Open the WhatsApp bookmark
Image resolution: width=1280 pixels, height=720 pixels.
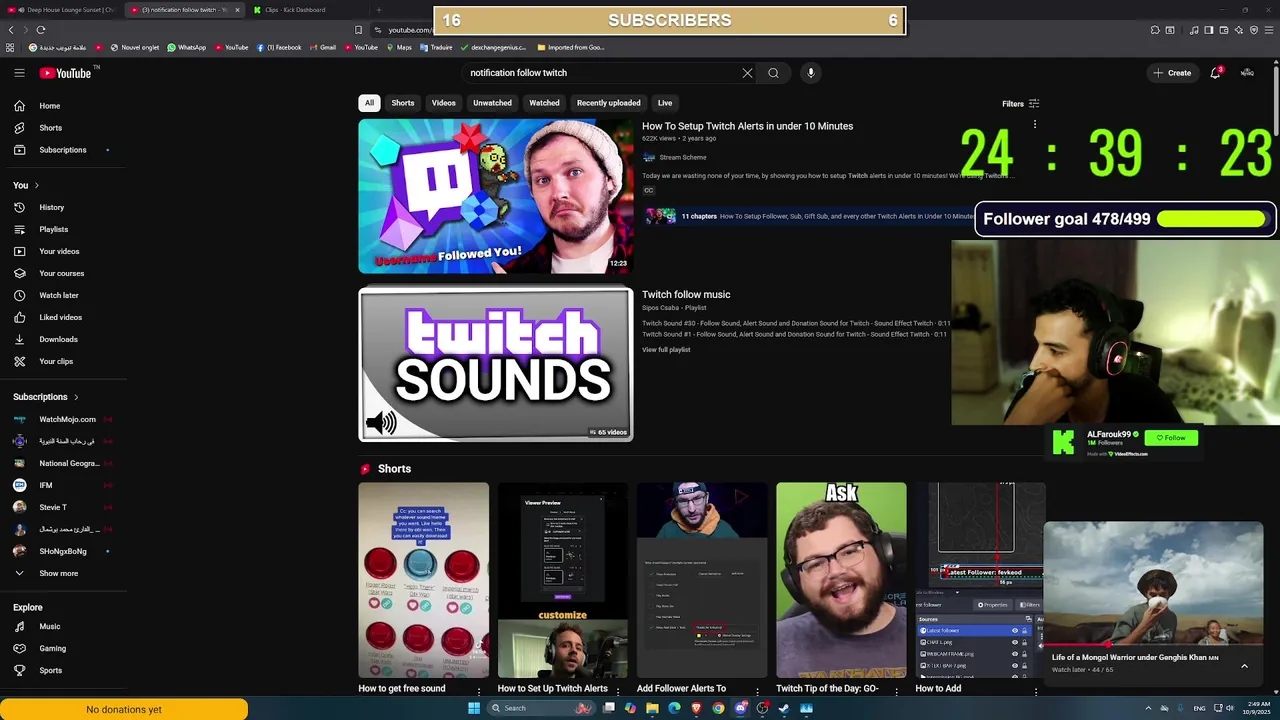click(187, 47)
